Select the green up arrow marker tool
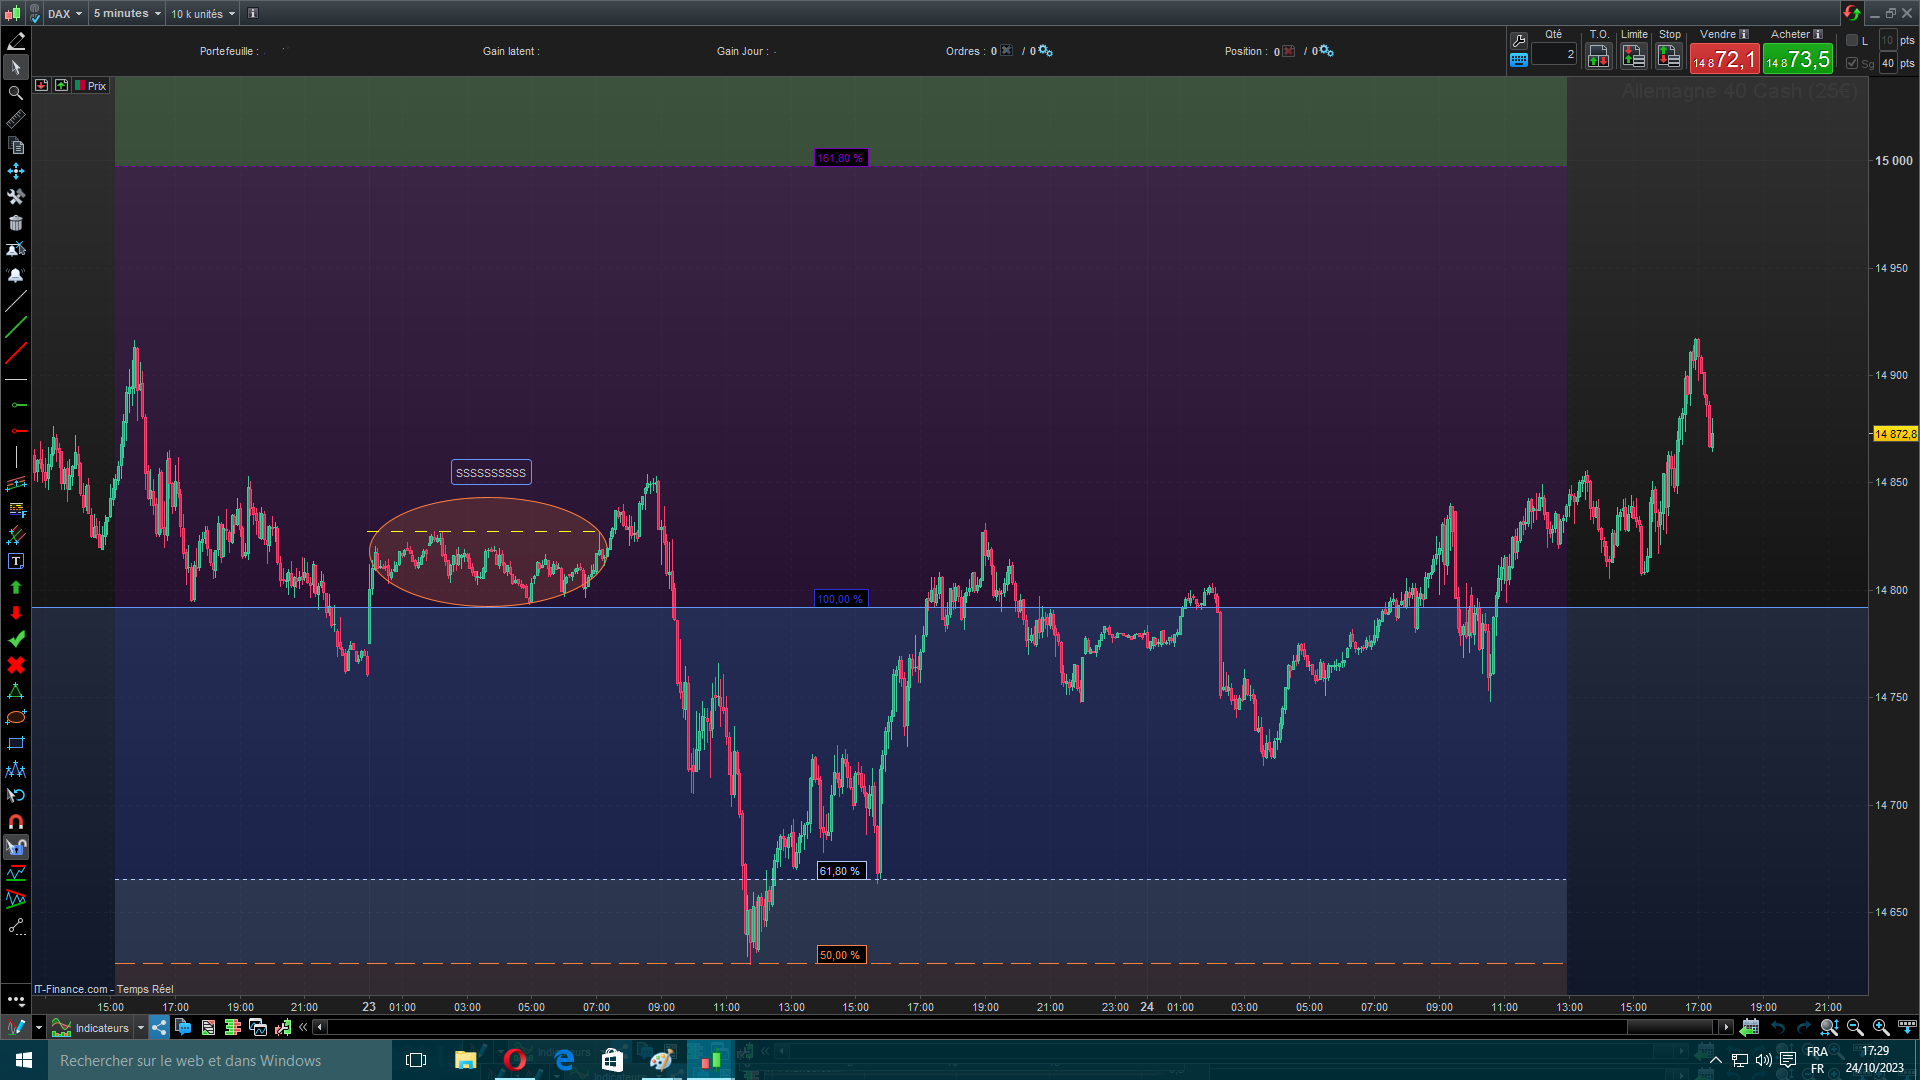Screen dimensions: 1920x1080 click(x=16, y=588)
